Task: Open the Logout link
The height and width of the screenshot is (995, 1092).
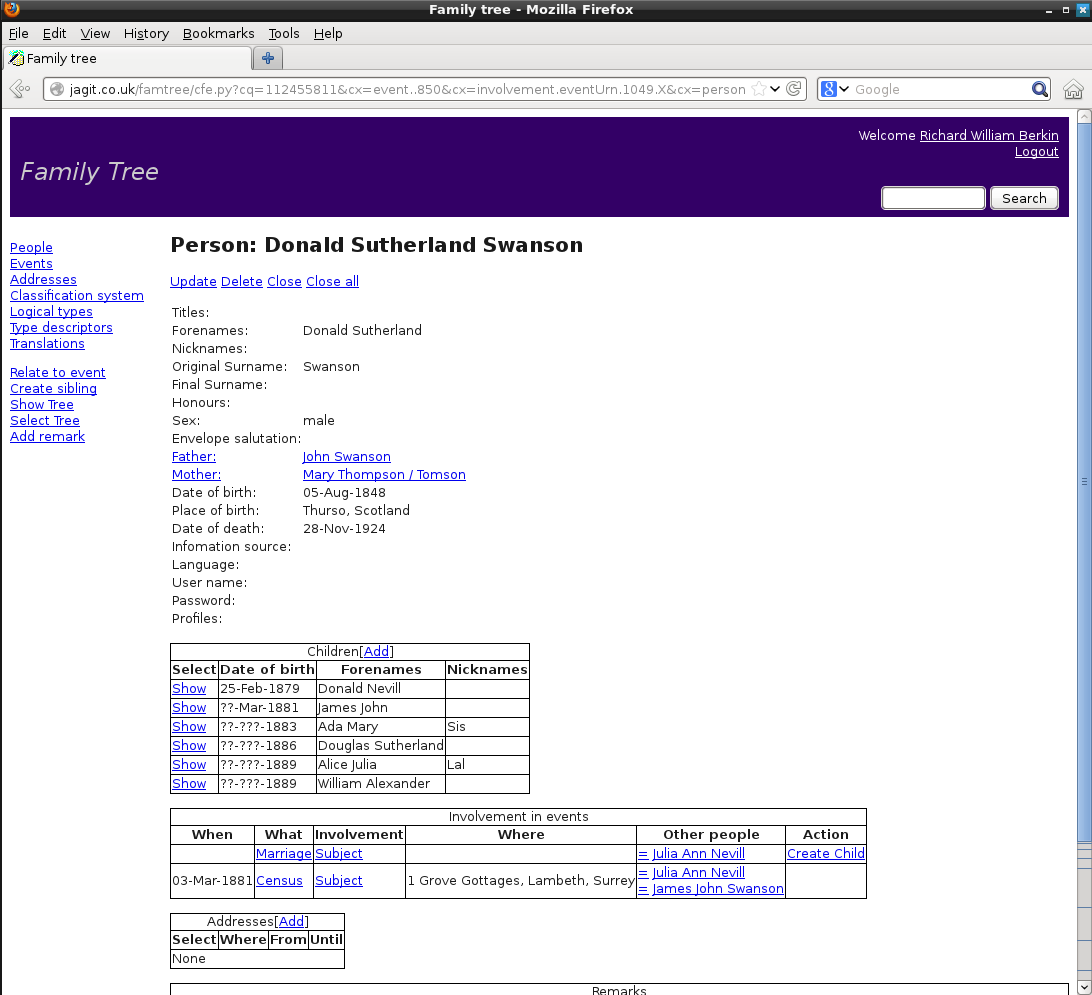Action: (1036, 151)
